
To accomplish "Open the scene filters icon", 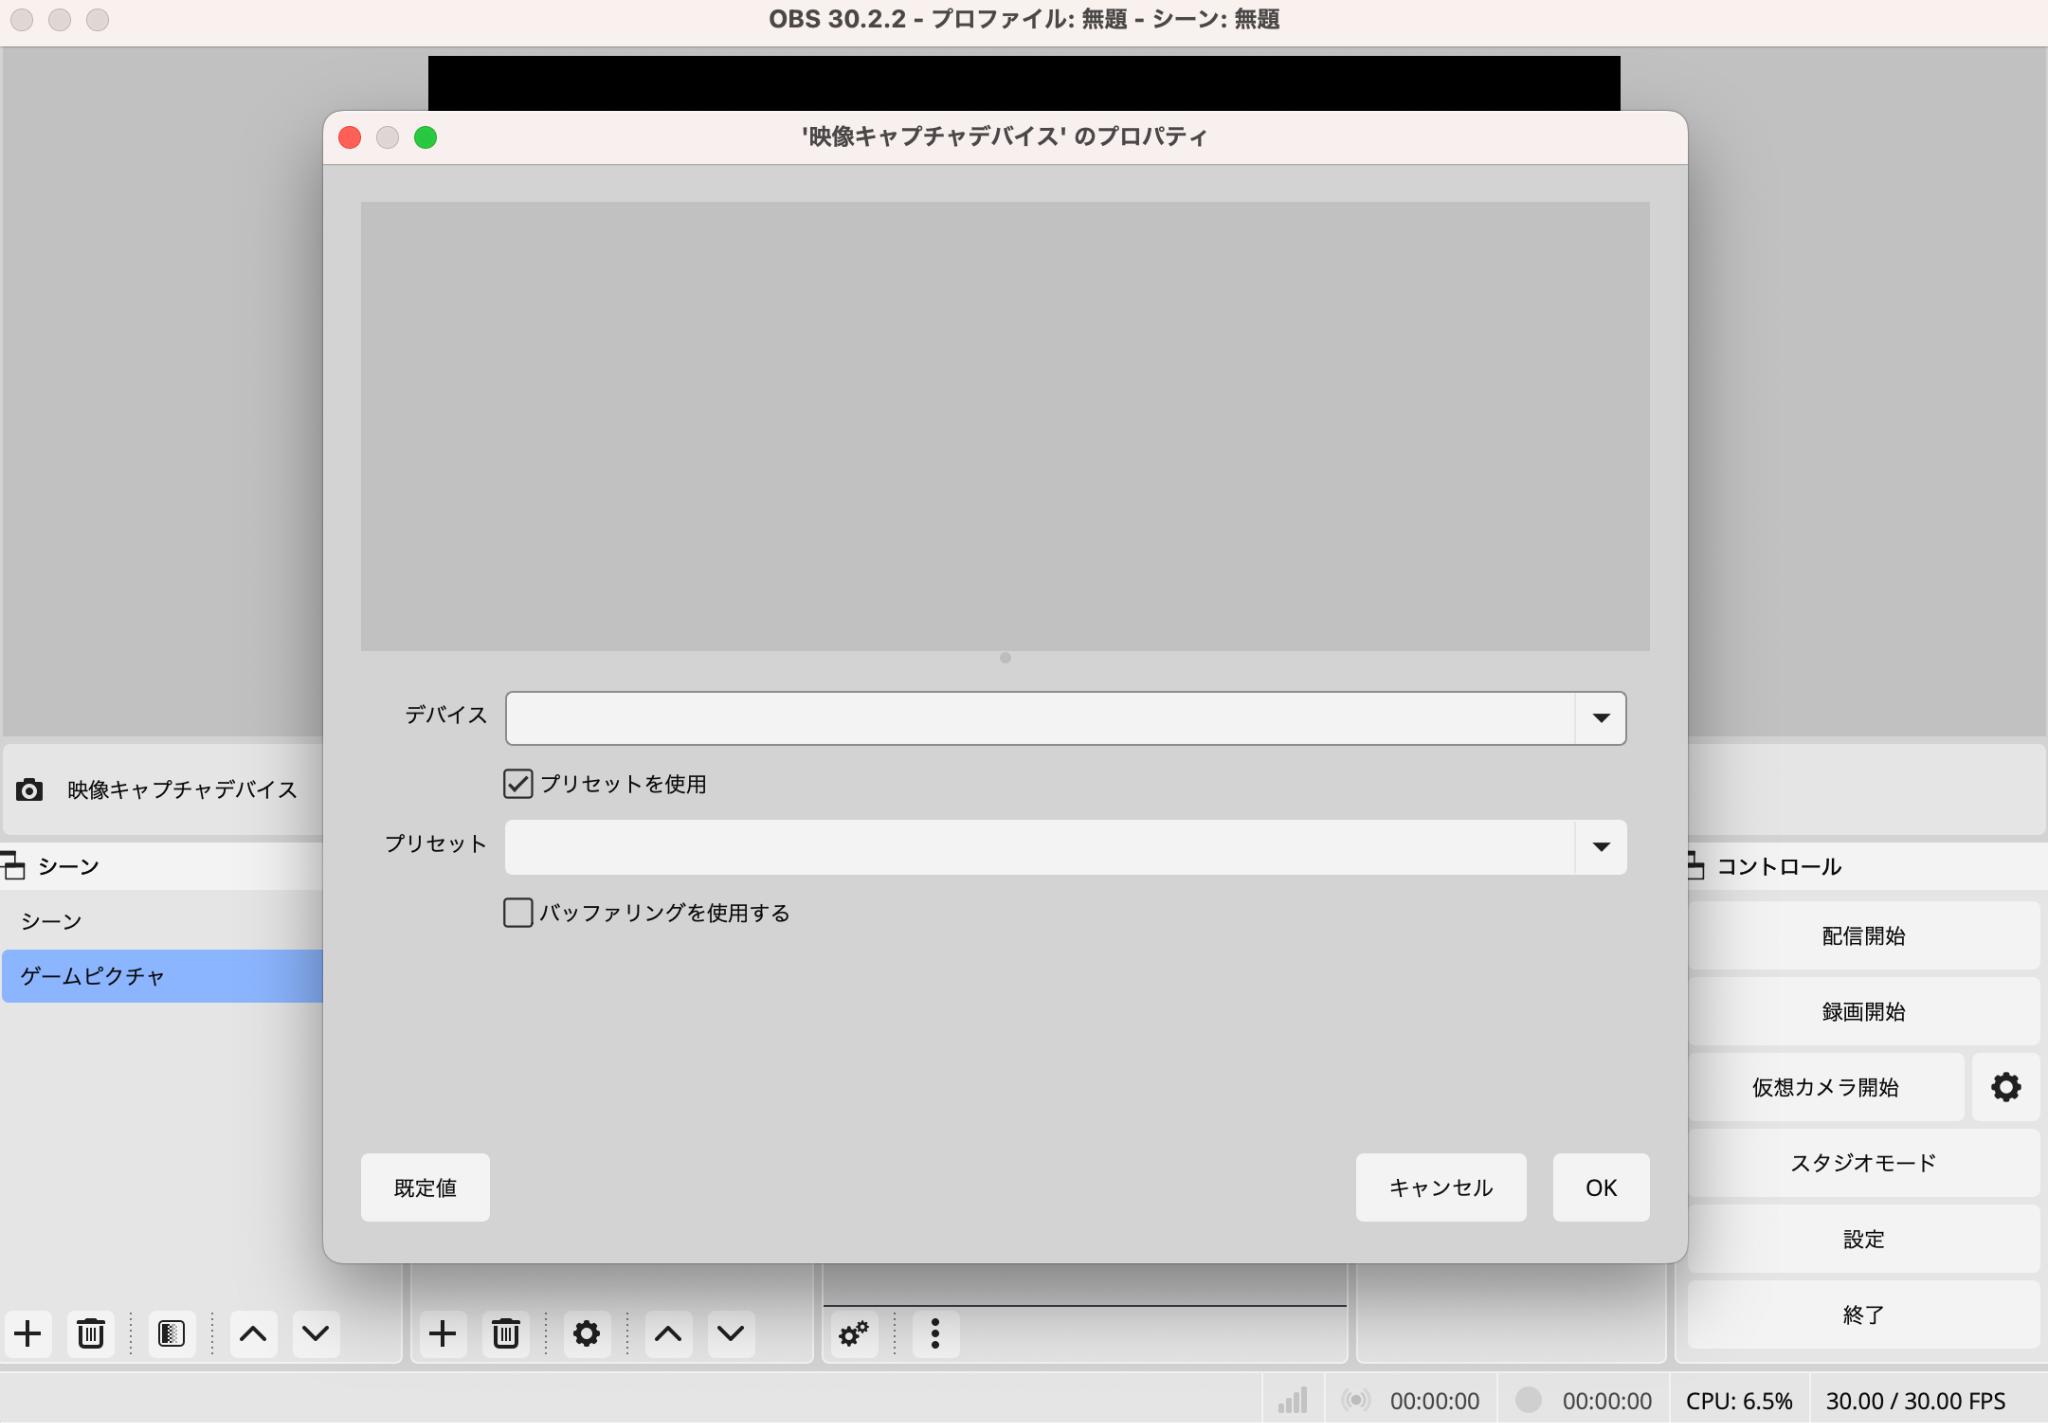I will [171, 1333].
